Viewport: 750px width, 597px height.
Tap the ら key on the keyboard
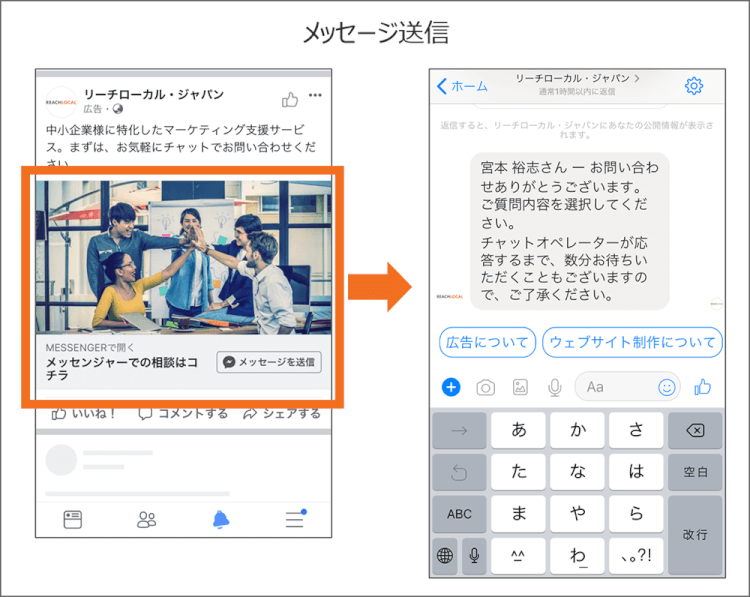click(636, 514)
